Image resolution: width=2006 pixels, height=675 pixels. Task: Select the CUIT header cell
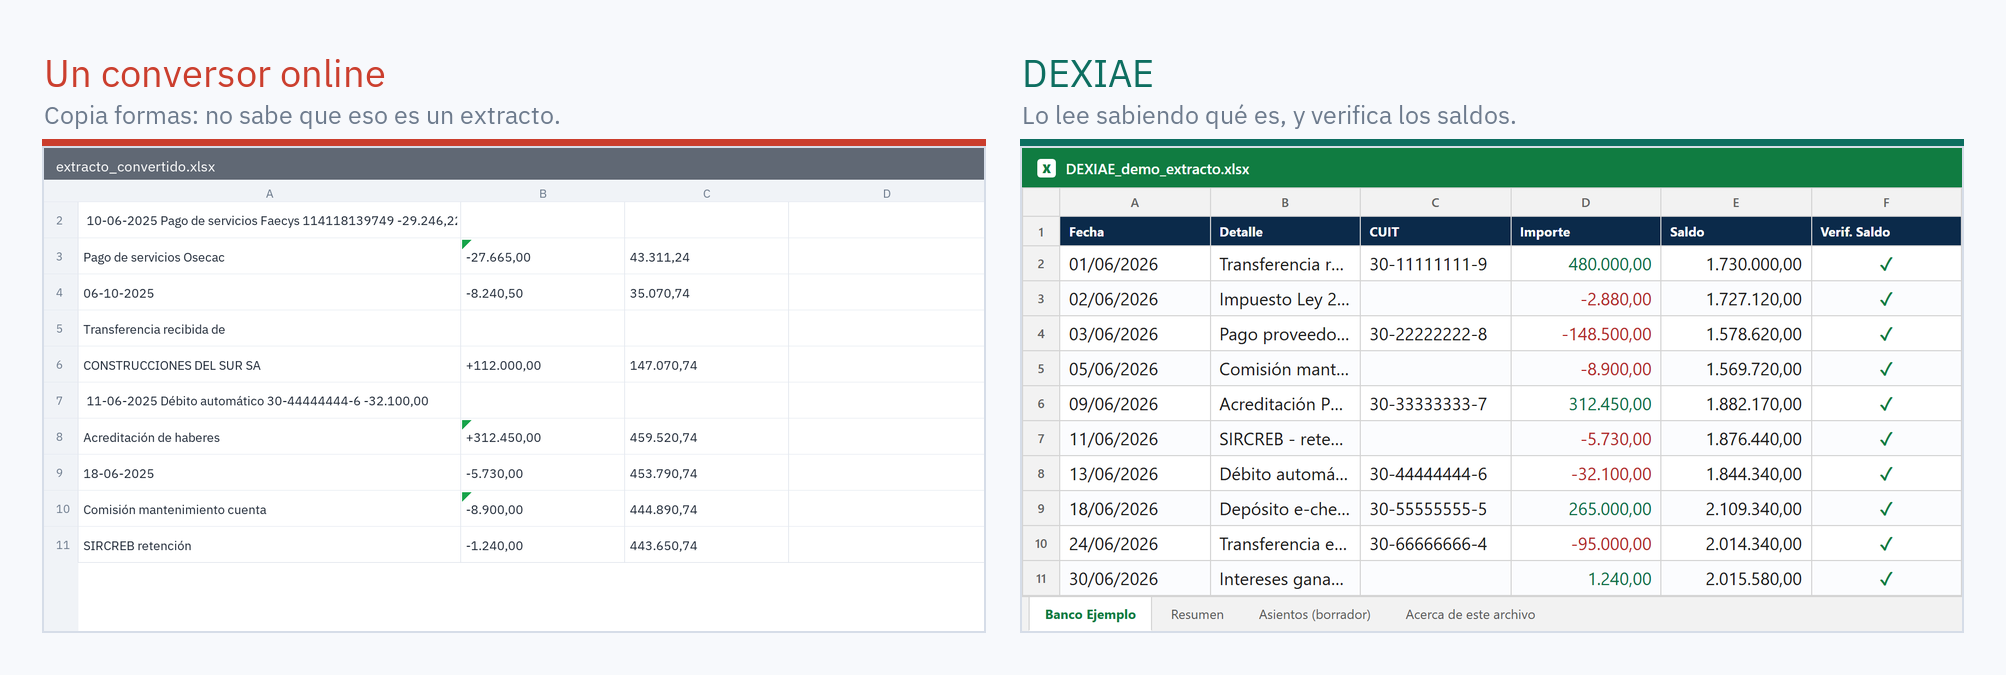1435,232
